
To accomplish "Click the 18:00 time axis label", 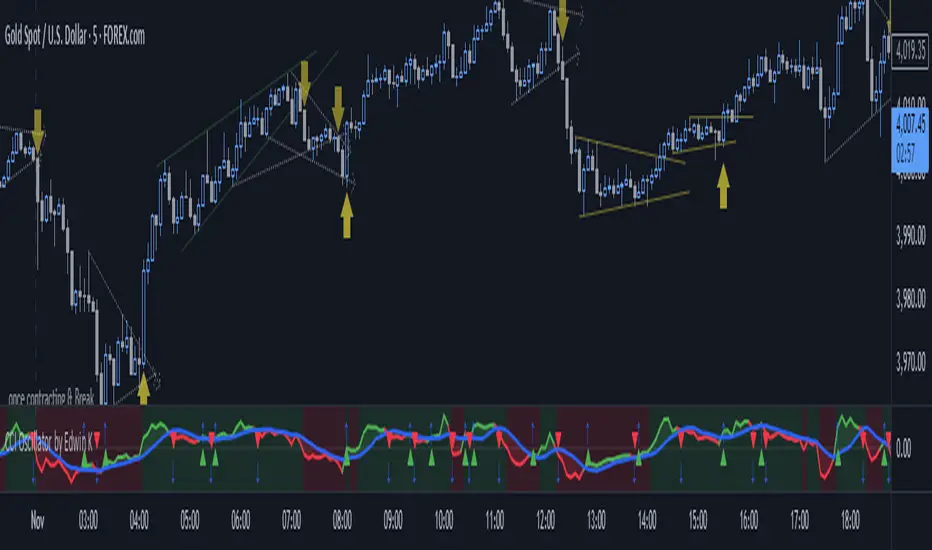I will (x=851, y=521).
